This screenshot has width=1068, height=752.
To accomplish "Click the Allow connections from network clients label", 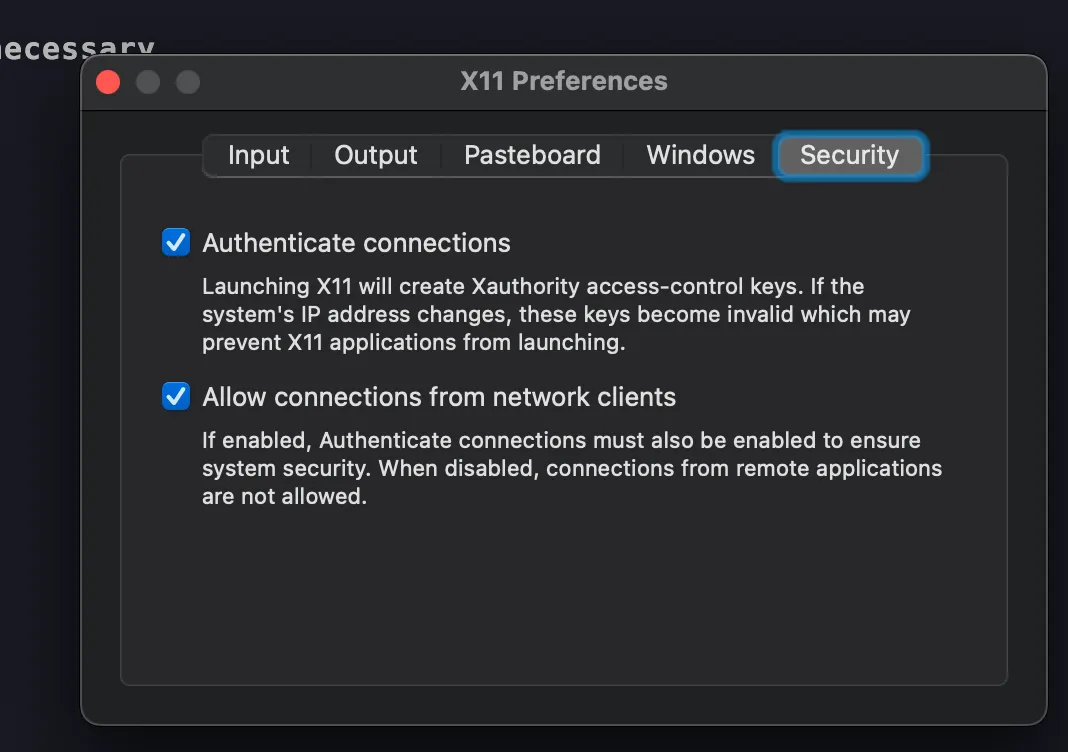I will (x=438, y=396).
